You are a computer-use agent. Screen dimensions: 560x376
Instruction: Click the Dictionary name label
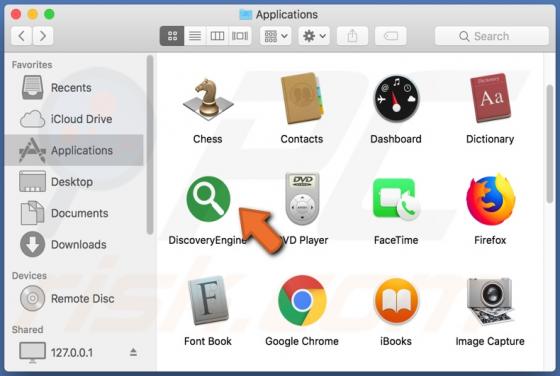(490, 139)
